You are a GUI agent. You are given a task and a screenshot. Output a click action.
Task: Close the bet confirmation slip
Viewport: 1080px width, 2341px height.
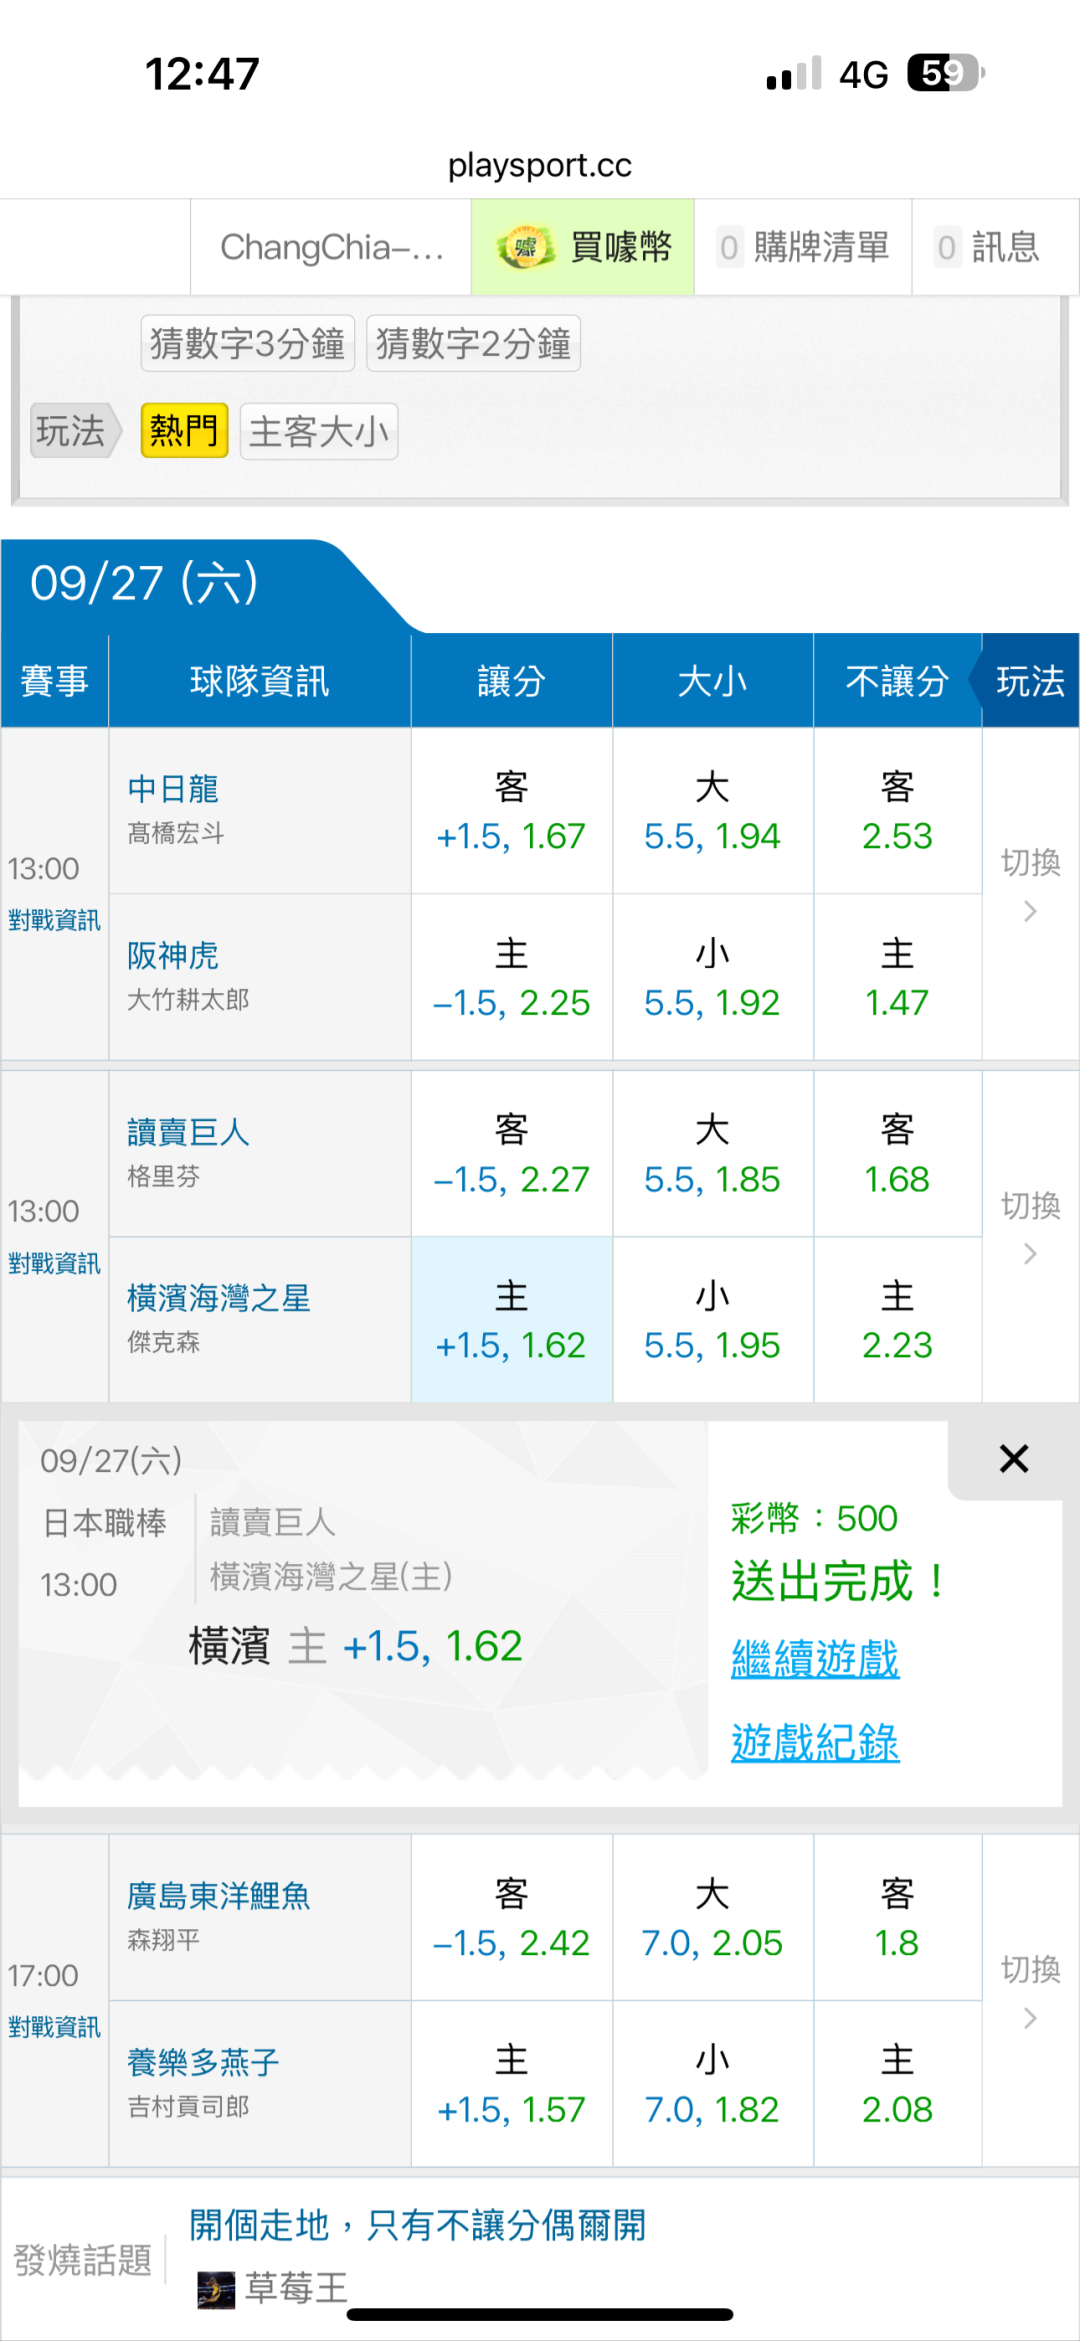click(1013, 1459)
